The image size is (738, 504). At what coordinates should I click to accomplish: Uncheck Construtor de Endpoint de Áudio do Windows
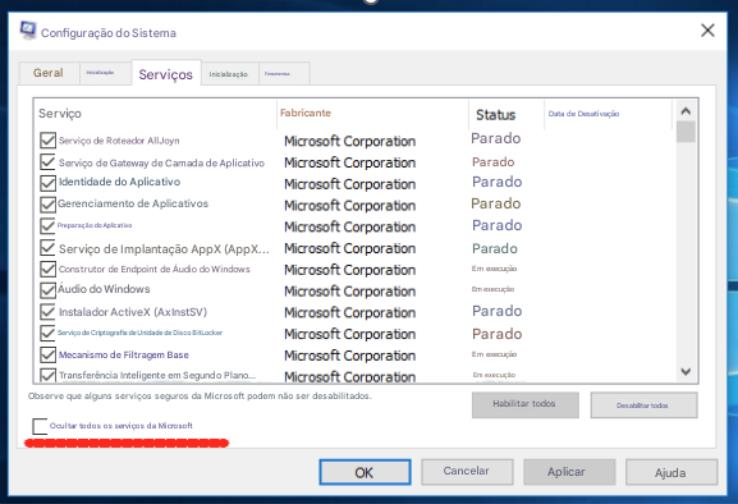tap(48, 269)
